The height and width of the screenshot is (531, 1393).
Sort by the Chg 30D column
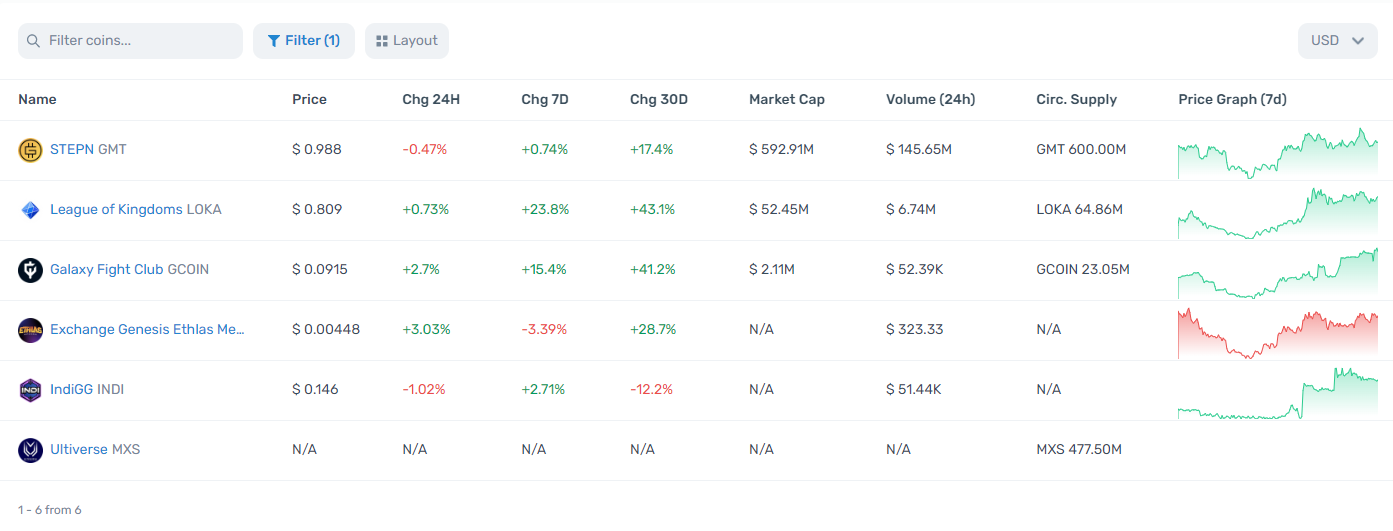click(659, 99)
